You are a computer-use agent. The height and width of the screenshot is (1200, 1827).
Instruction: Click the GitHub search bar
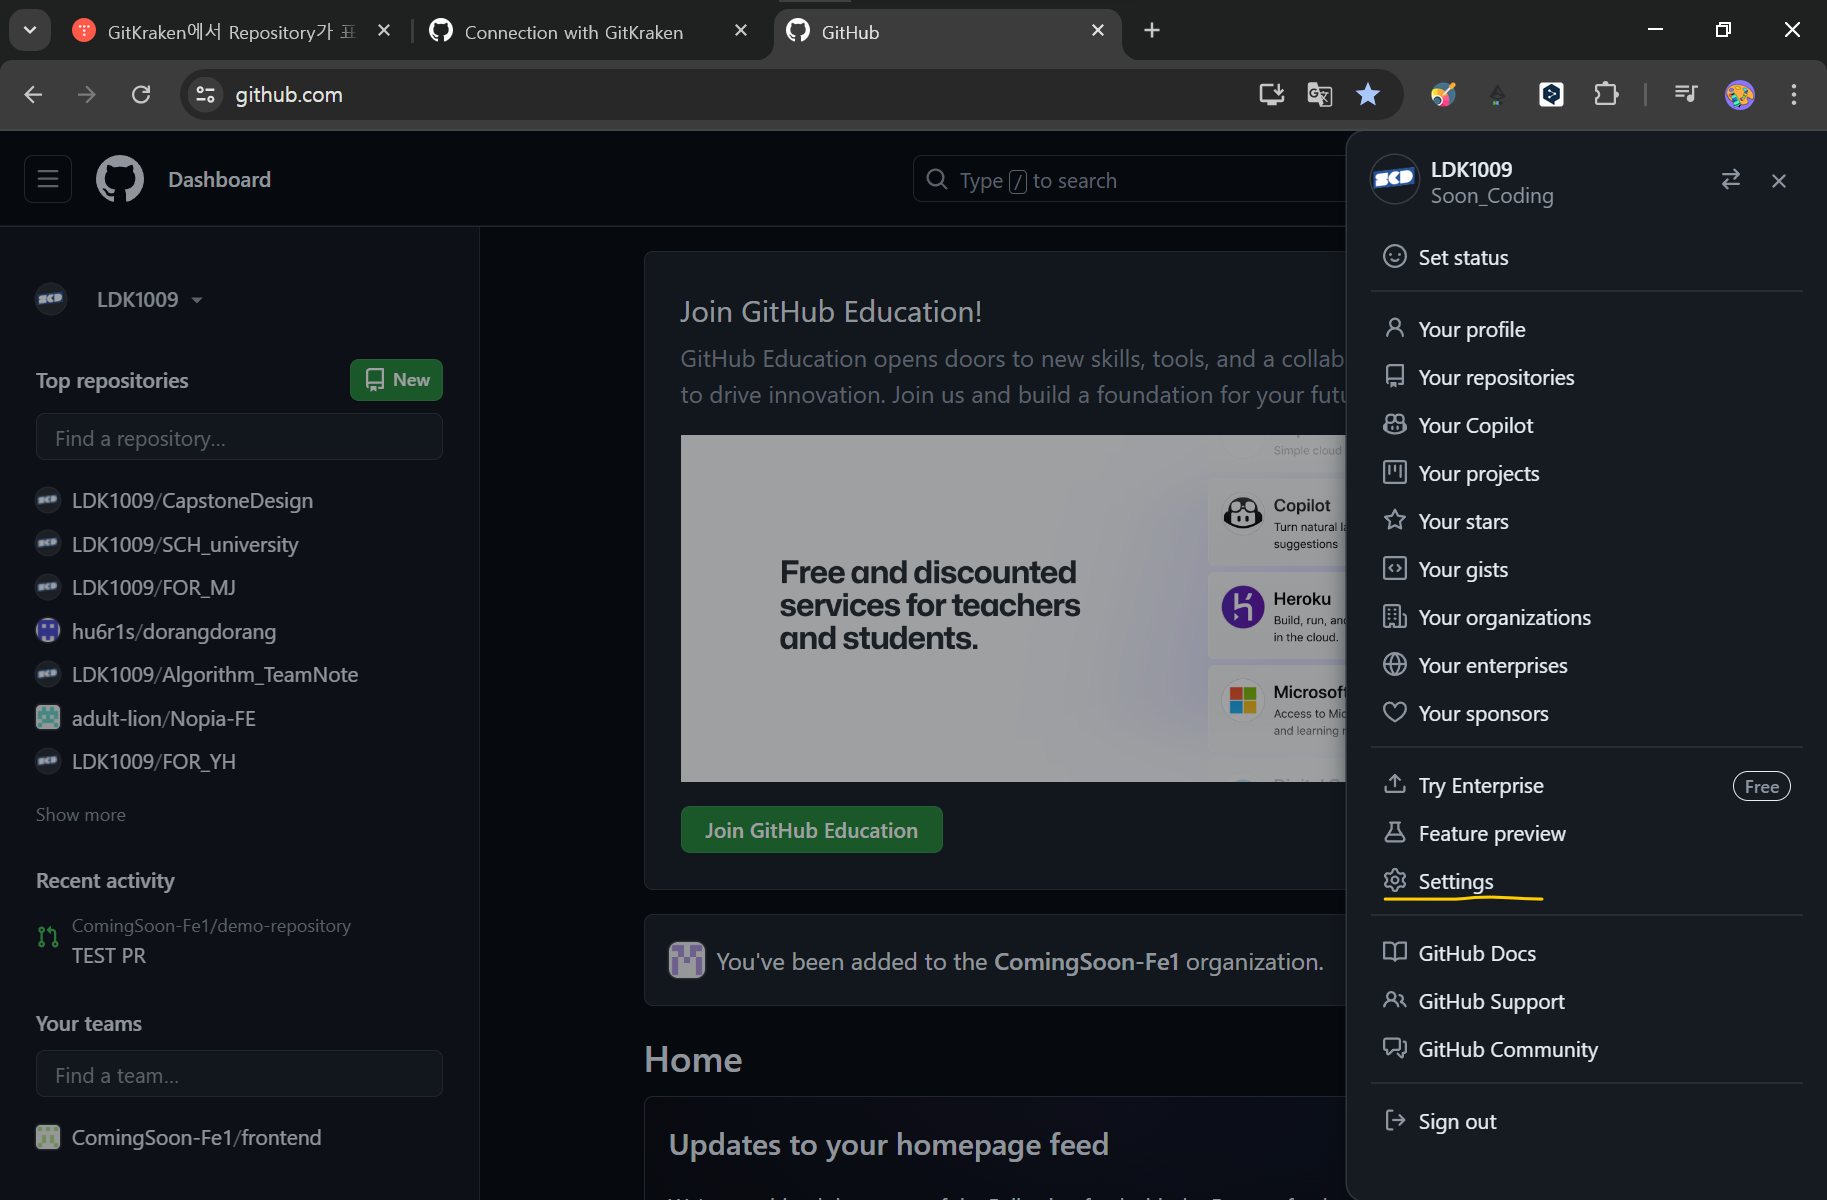point(1130,180)
